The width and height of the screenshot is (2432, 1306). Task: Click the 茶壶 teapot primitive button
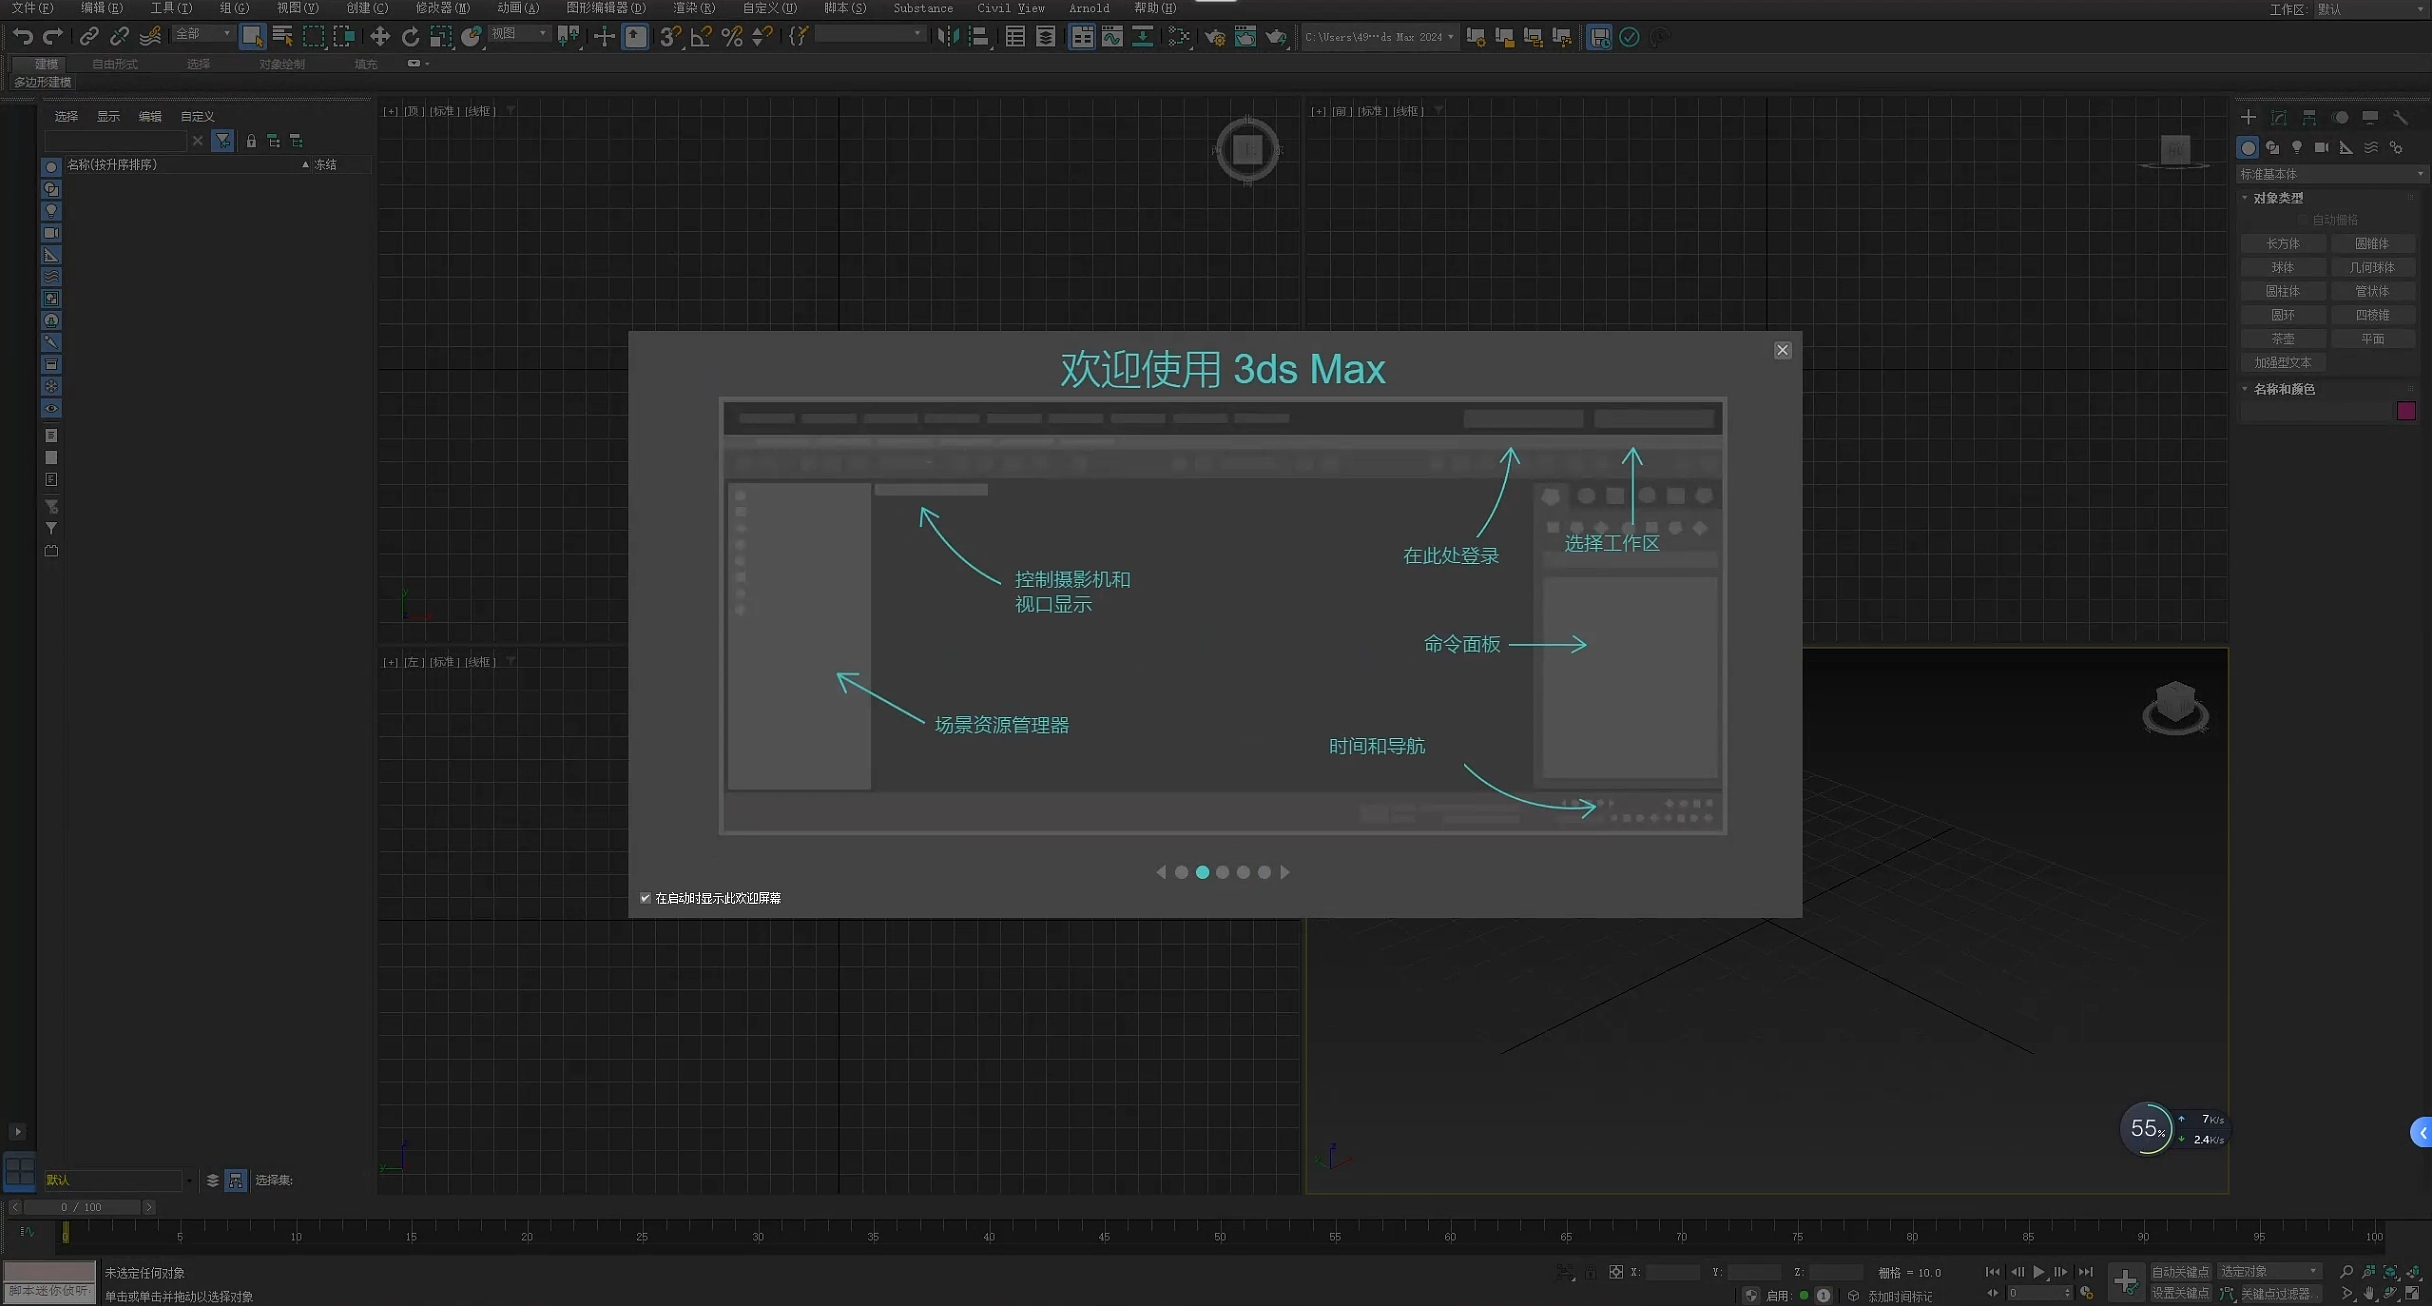tap(2282, 339)
